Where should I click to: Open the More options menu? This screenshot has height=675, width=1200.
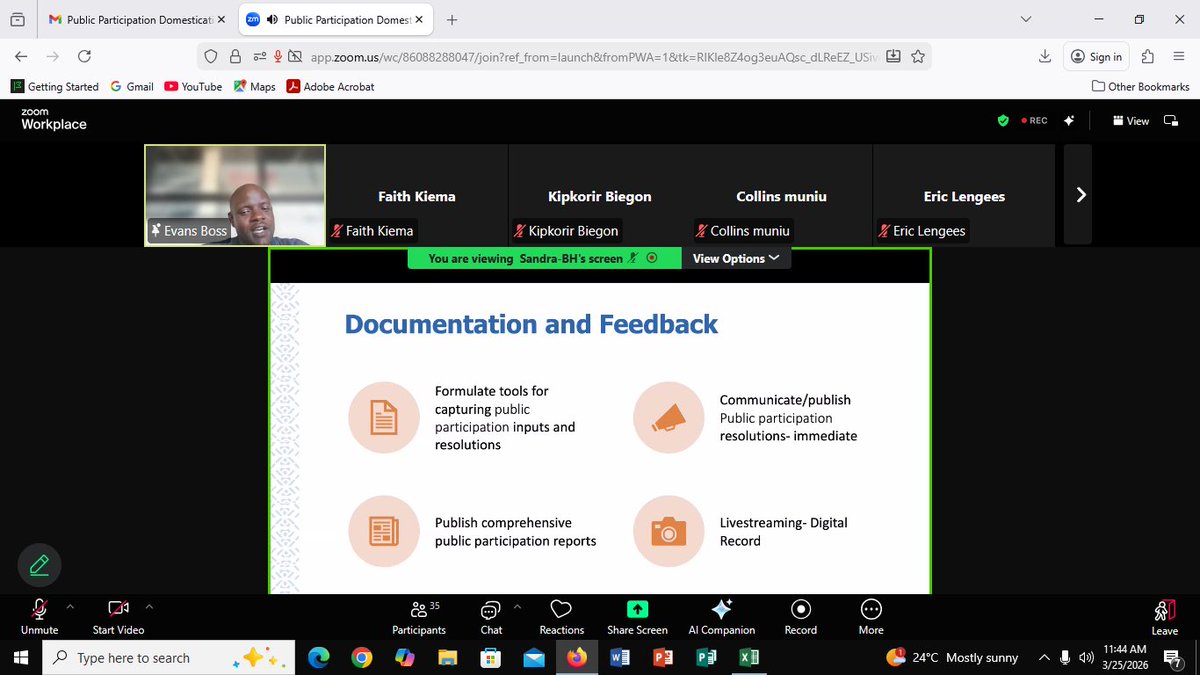pos(871,616)
